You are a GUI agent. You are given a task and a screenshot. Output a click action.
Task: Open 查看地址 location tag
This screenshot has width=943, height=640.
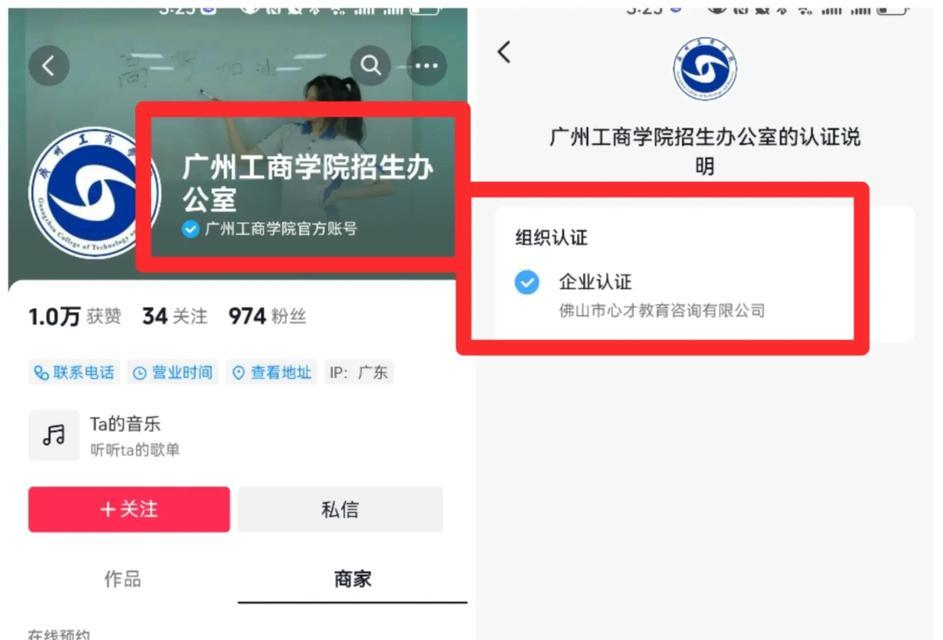(271, 372)
